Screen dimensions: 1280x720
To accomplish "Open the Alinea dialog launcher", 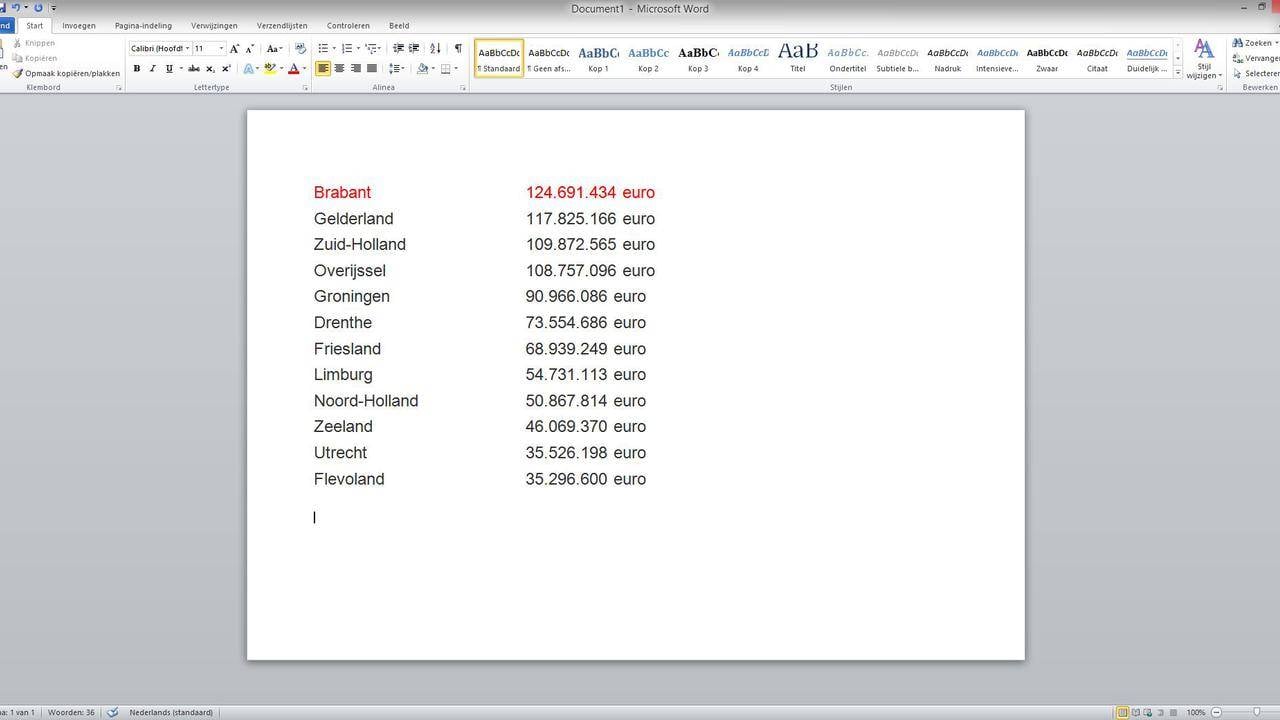I will pyautogui.click(x=463, y=88).
